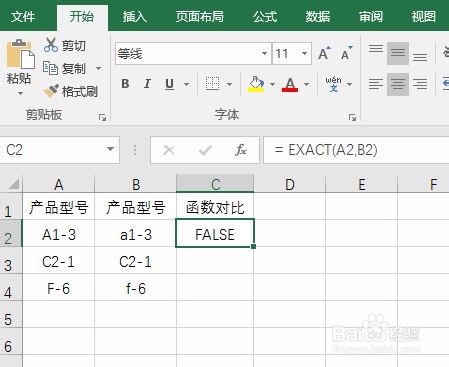Click the Copy (复制) button
Screen dimensions: 449x367
[x=65, y=68]
